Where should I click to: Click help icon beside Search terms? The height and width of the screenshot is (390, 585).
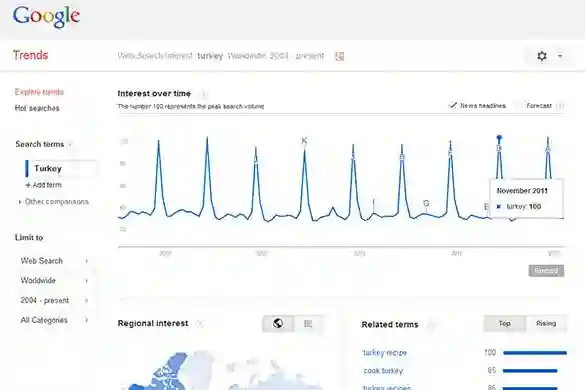tap(70, 145)
